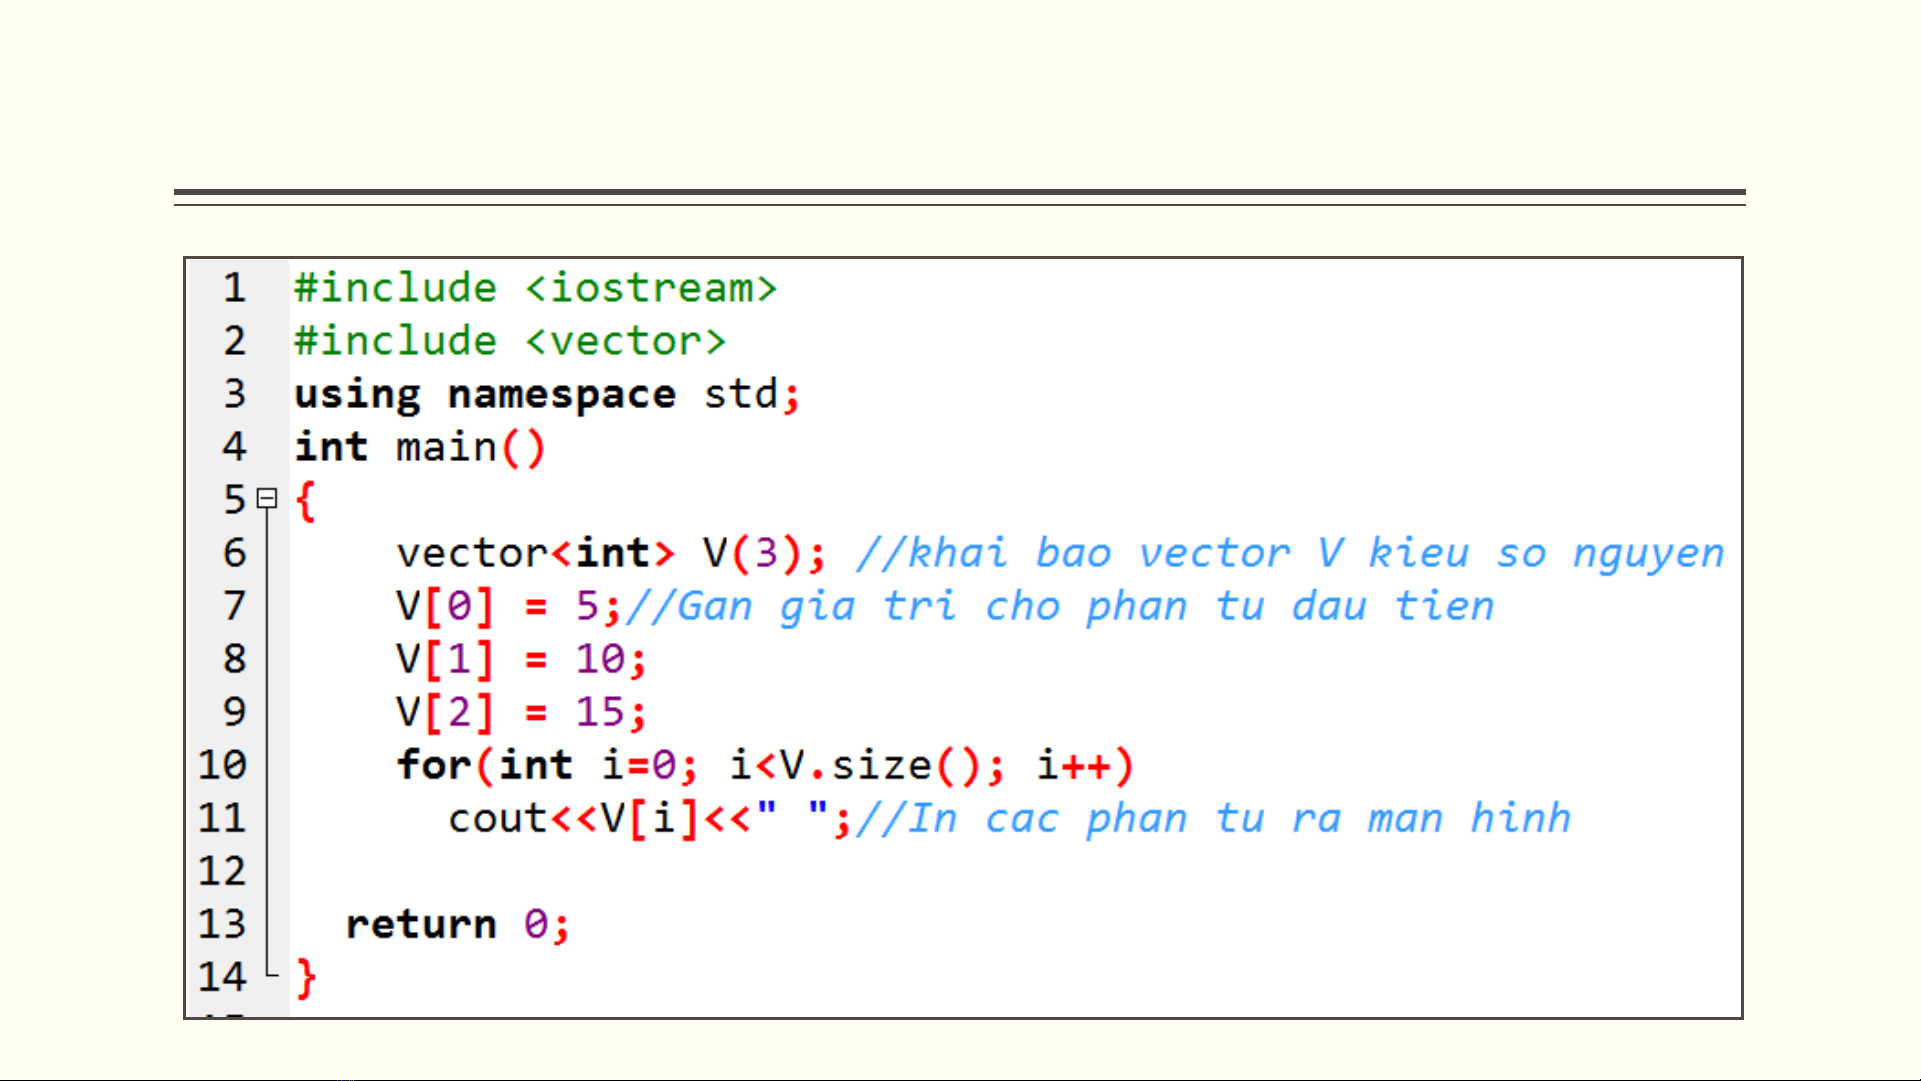Click the 'cout' statement on line 11
1921x1081 pixels.
click(x=497, y=819)
